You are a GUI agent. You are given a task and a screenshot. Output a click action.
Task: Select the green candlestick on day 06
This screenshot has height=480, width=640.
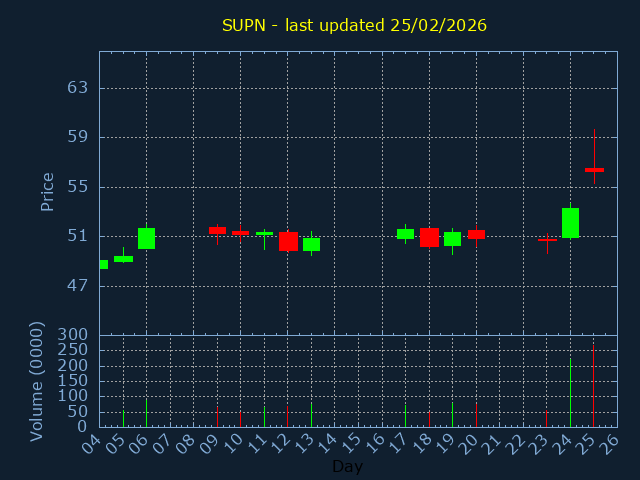(146, 238)
